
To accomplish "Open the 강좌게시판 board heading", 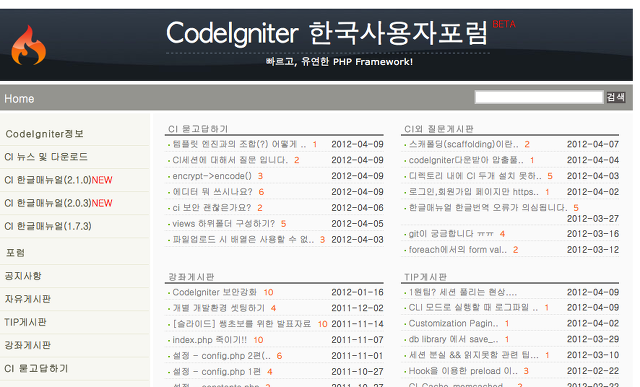I will point(191,277).
